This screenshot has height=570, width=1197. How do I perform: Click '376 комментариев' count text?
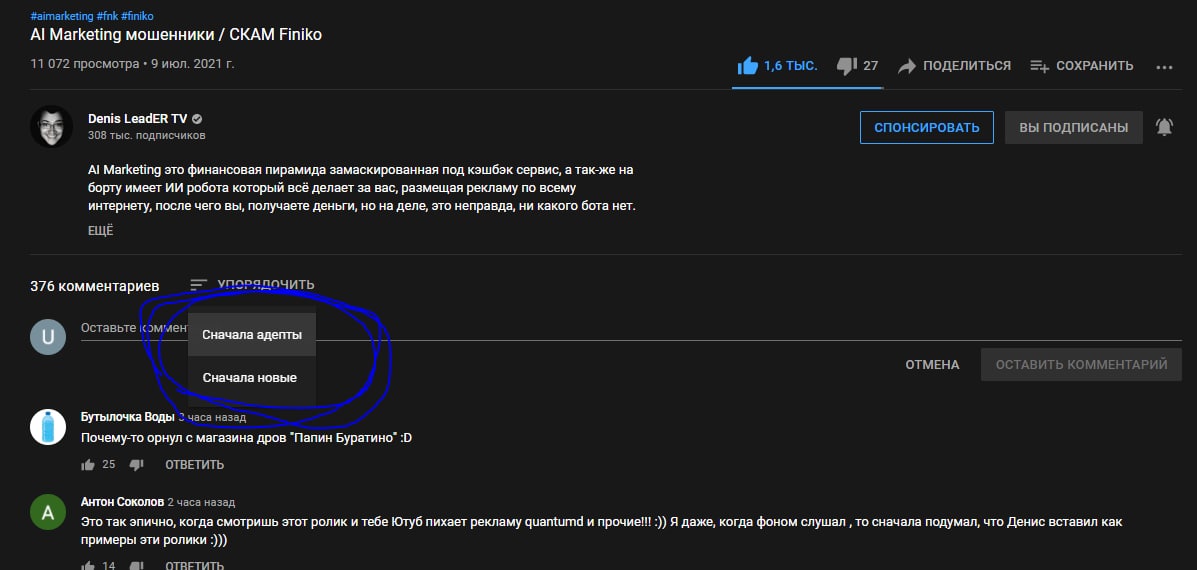(95, 286)
